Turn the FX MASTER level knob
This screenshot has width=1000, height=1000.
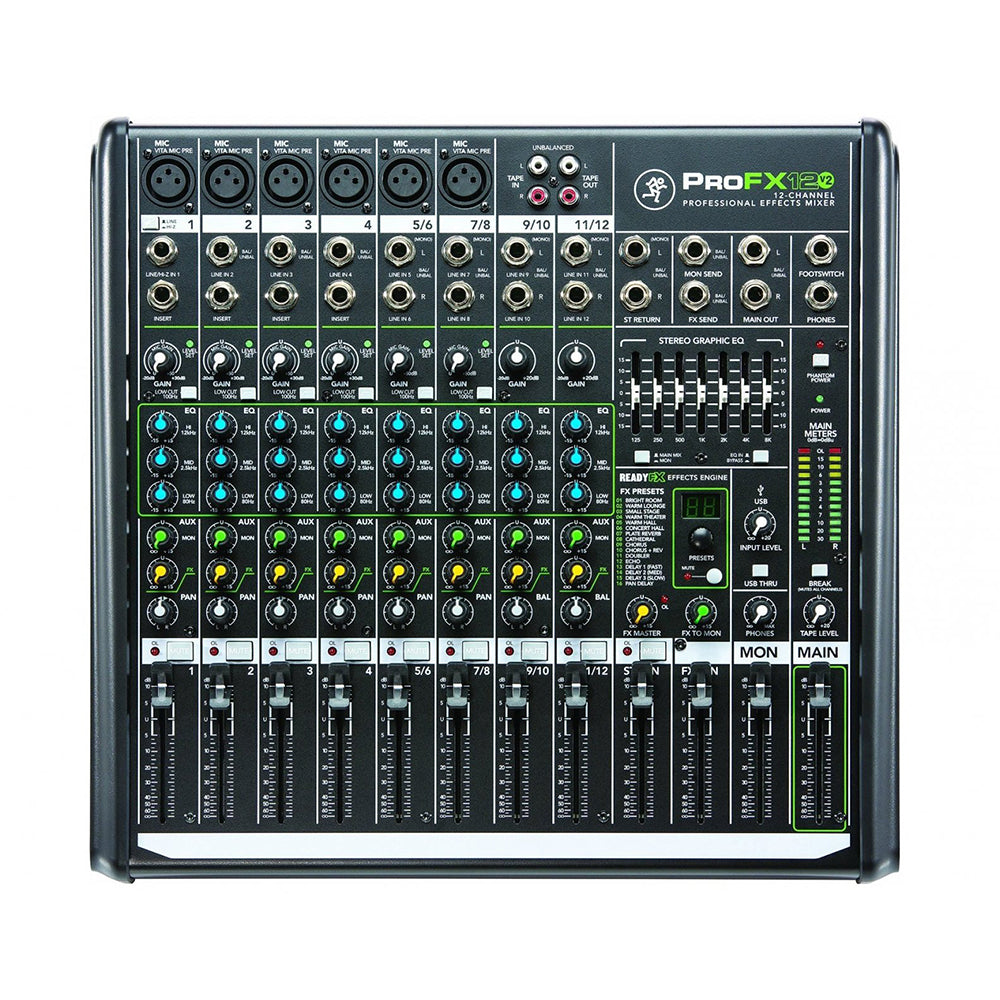pos(640,611)
